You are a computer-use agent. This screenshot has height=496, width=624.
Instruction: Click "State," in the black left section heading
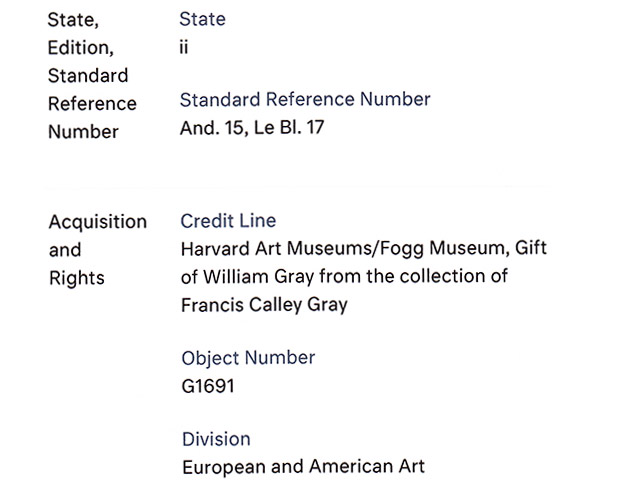click(x=73, y=19)
